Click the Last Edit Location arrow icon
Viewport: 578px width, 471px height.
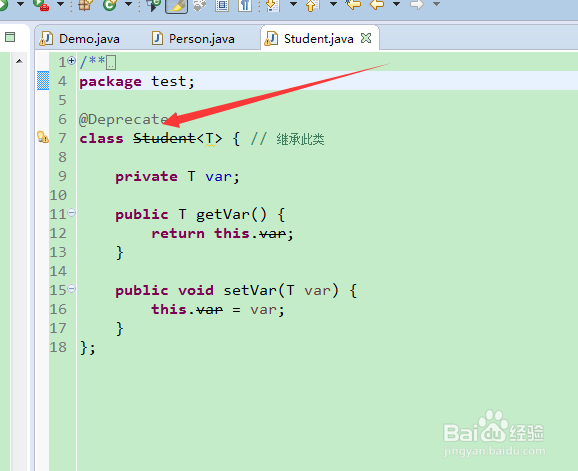[x=353, y=5]
